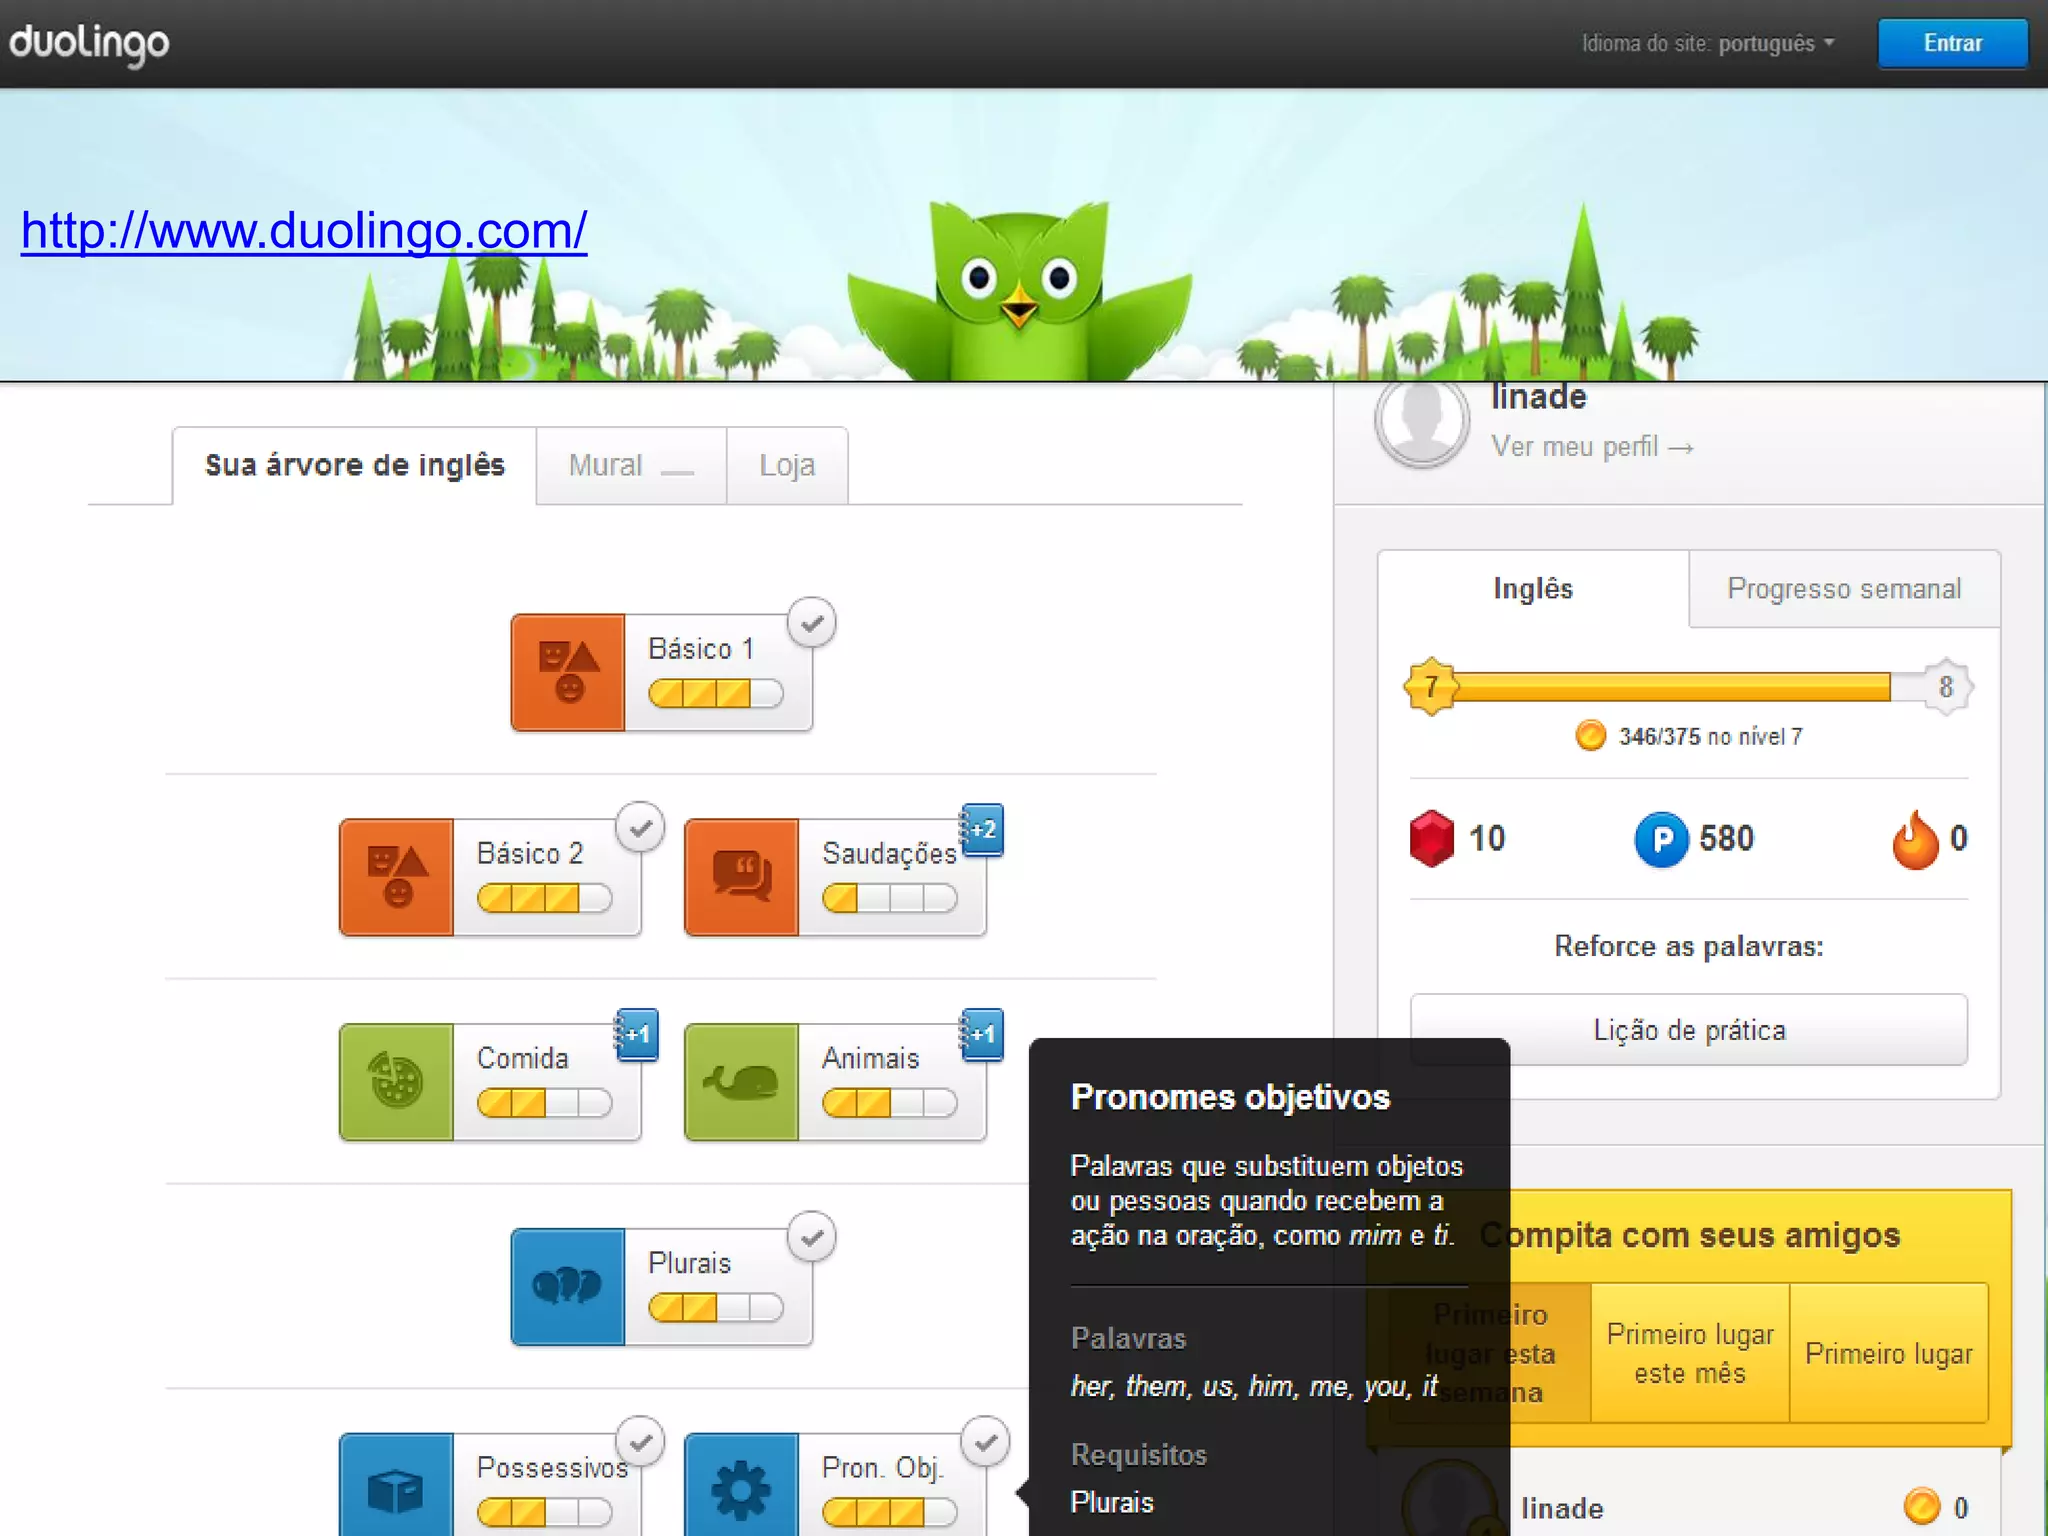Viewport: 2048px width, 1536px height.
Task: Click the checkmark badge on Básico 2
Action: 640,828
